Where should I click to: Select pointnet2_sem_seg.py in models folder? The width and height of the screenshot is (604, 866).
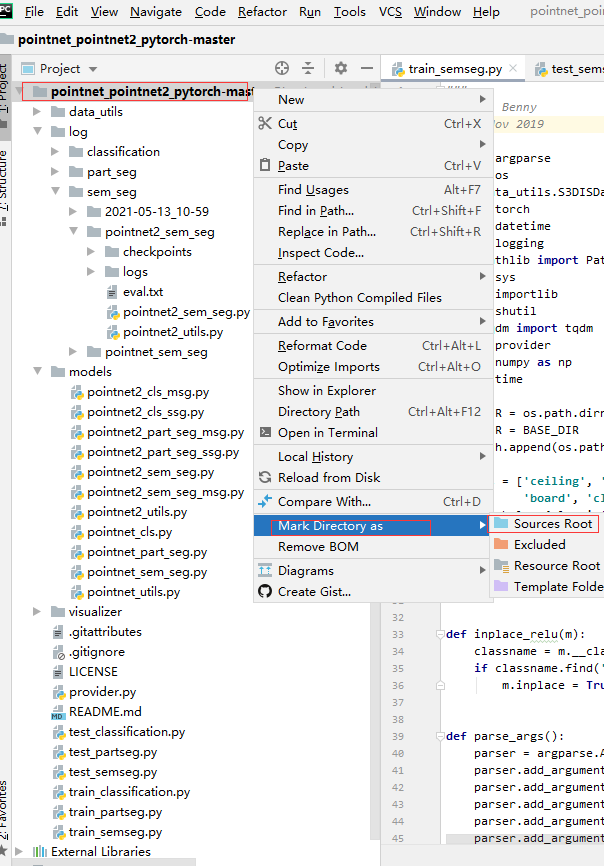[x=150, y=472]
